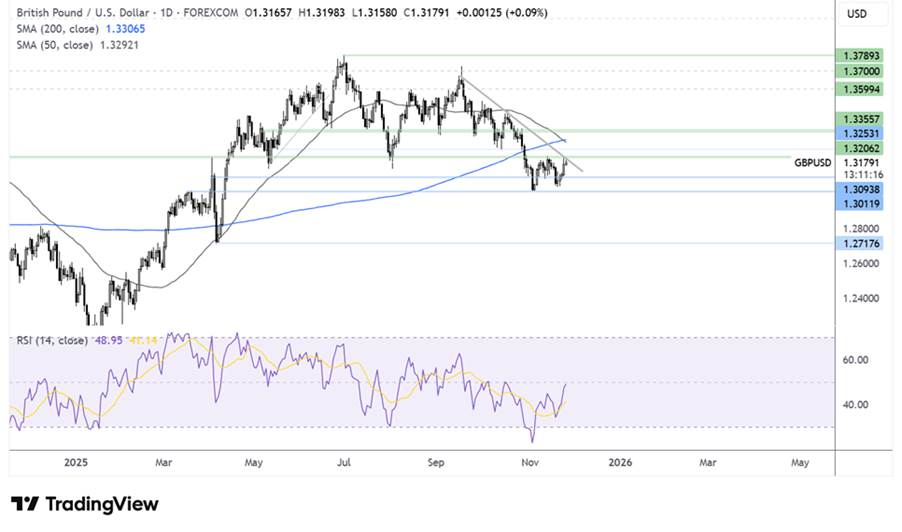Click the 1.32531 price level tag
902x532 pixels.
point(861,132)
